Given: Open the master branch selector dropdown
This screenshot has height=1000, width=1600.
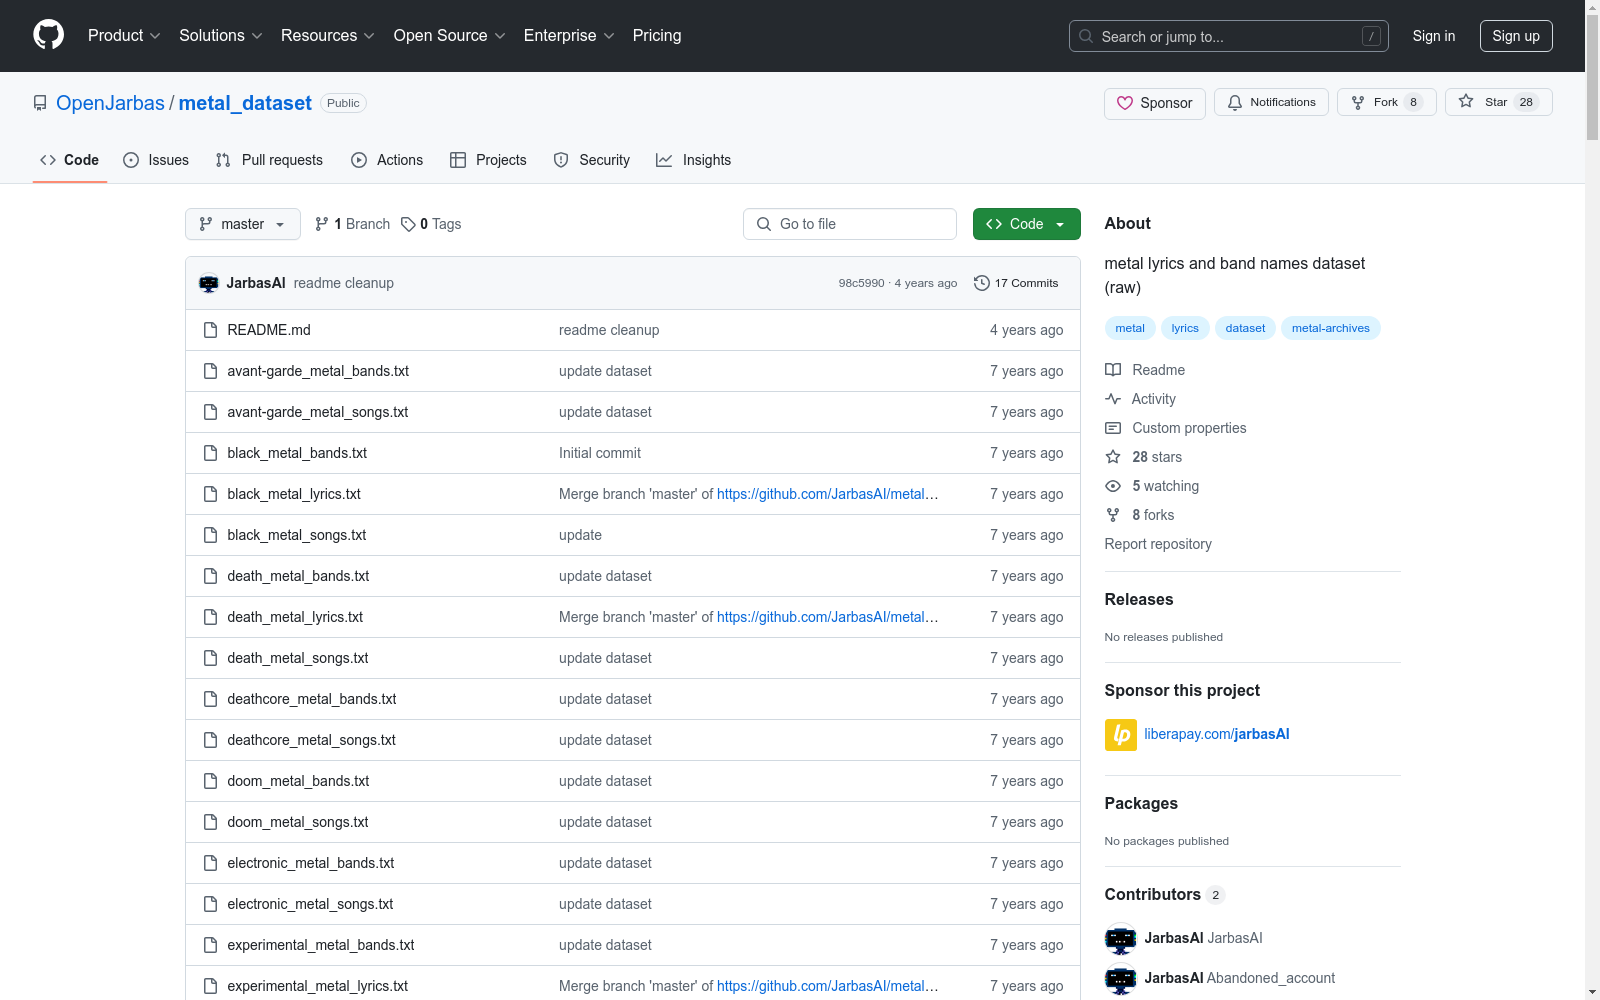Looking at the screenshot, I should pos(243,224).
